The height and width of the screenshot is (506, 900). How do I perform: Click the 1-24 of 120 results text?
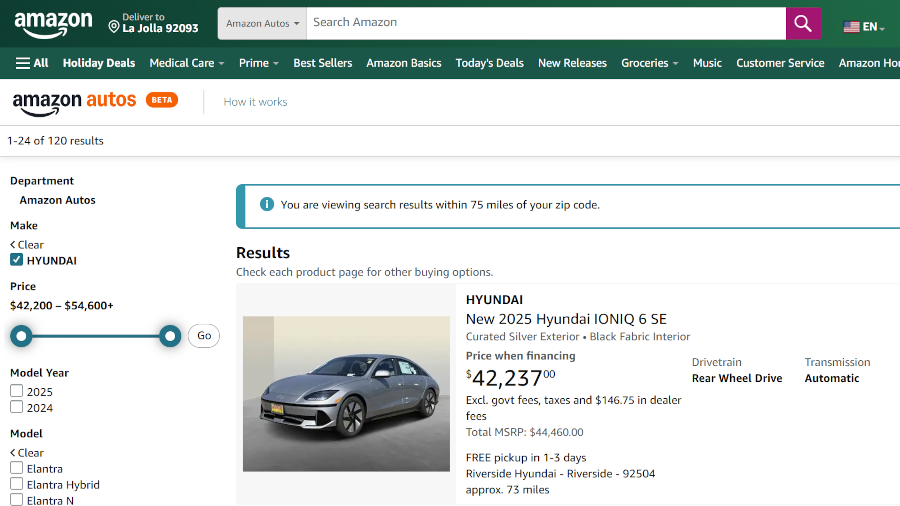click(55, 141)
